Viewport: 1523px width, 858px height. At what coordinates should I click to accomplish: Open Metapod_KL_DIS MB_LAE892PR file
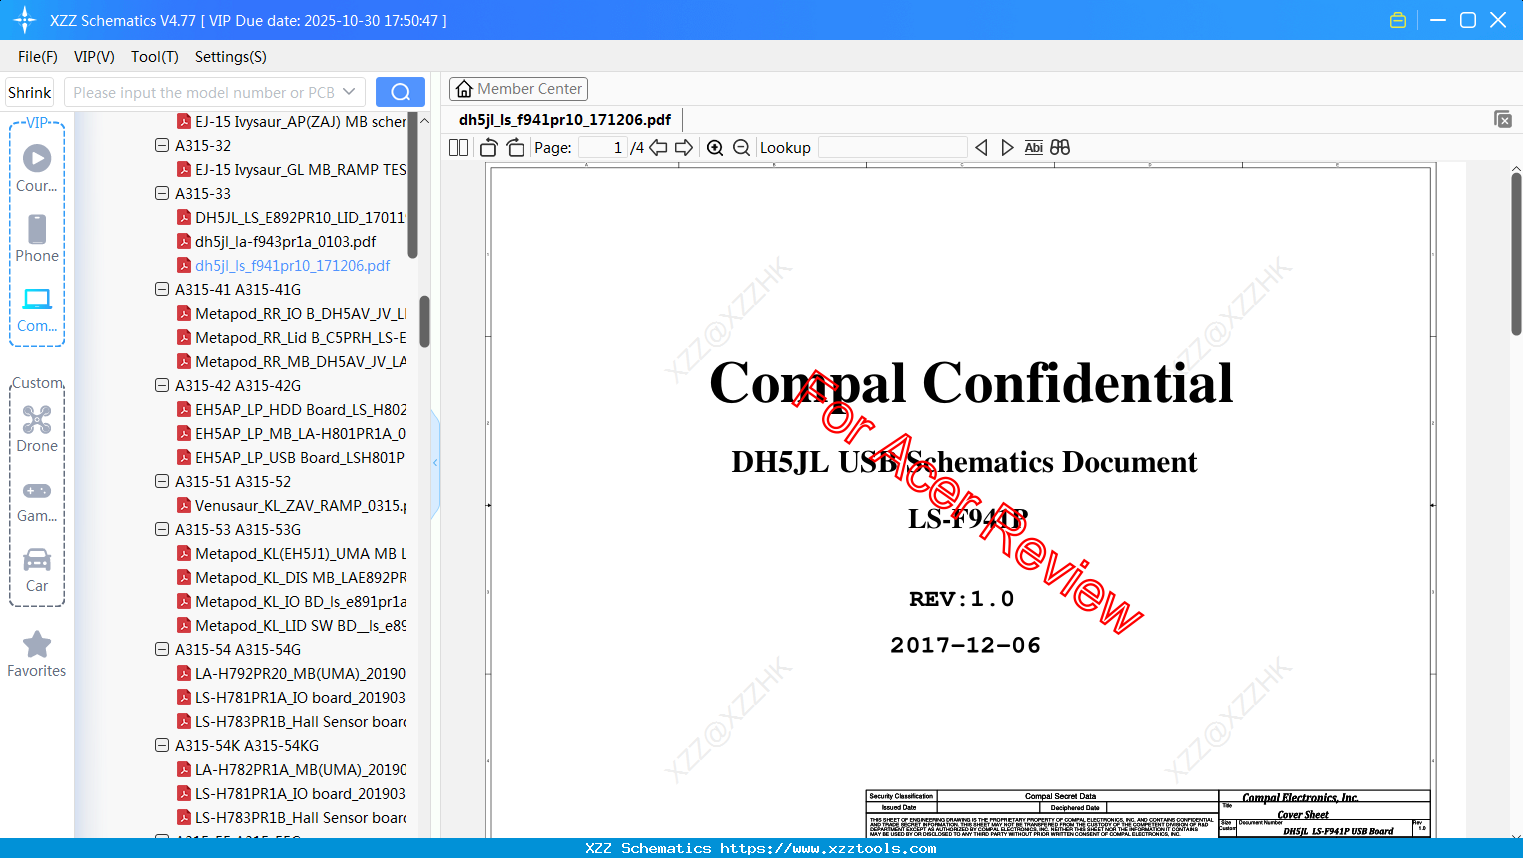point(291,577)
